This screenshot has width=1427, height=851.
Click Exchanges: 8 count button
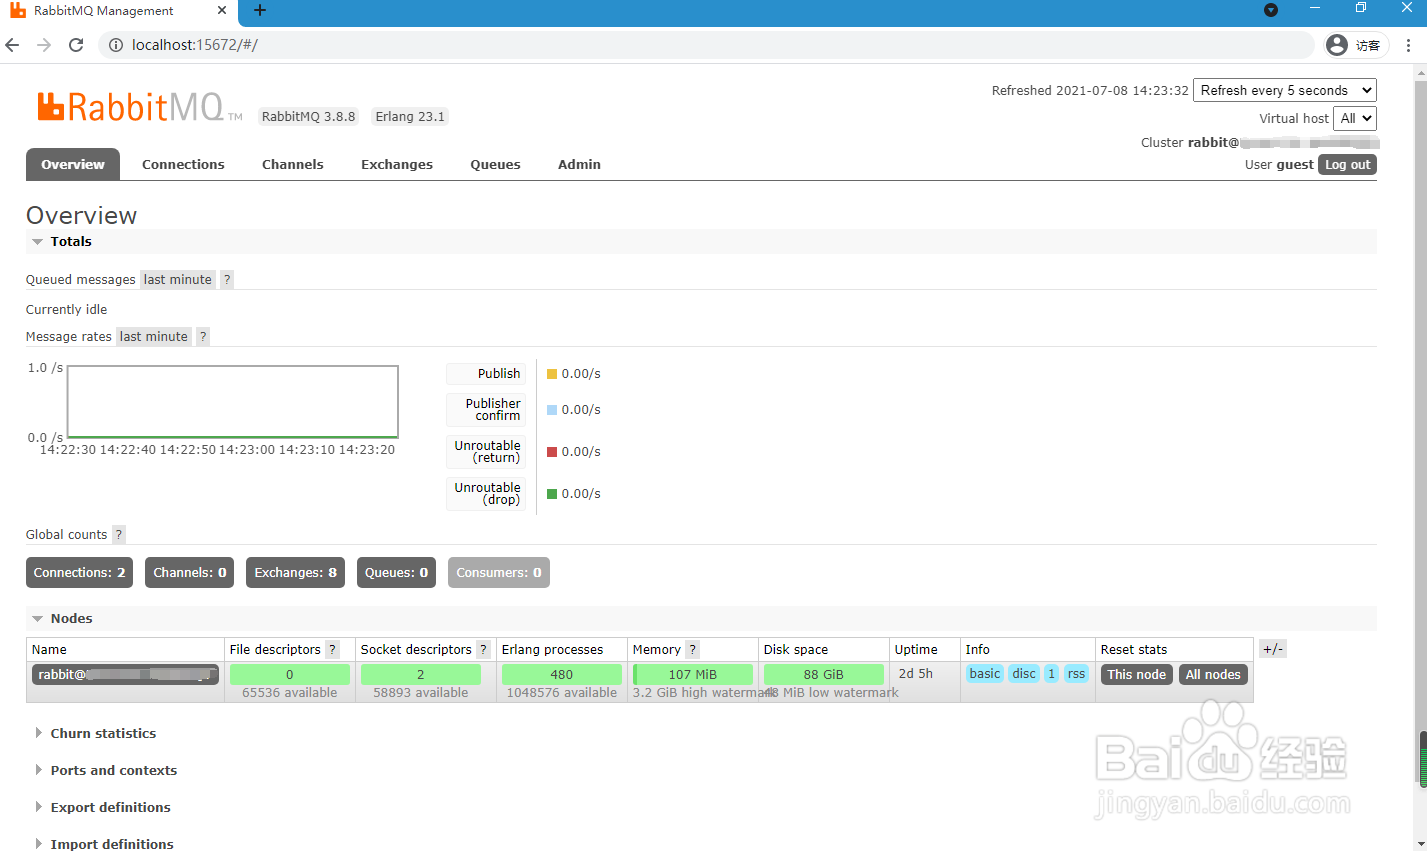(x=296, y=573)
